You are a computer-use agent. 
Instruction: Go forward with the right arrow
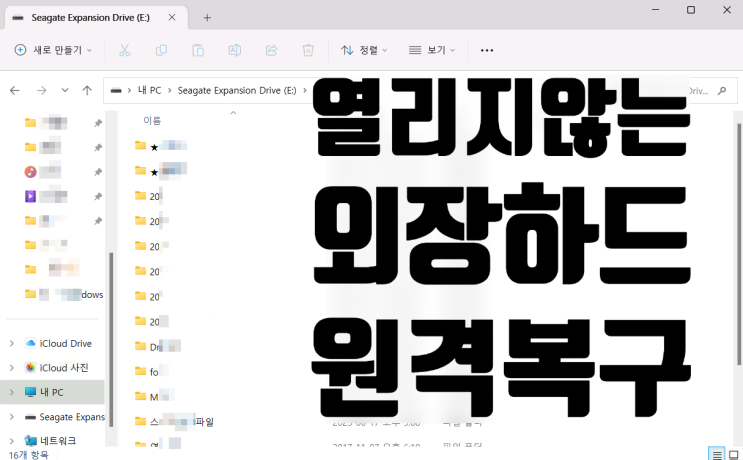coord(42,90)
